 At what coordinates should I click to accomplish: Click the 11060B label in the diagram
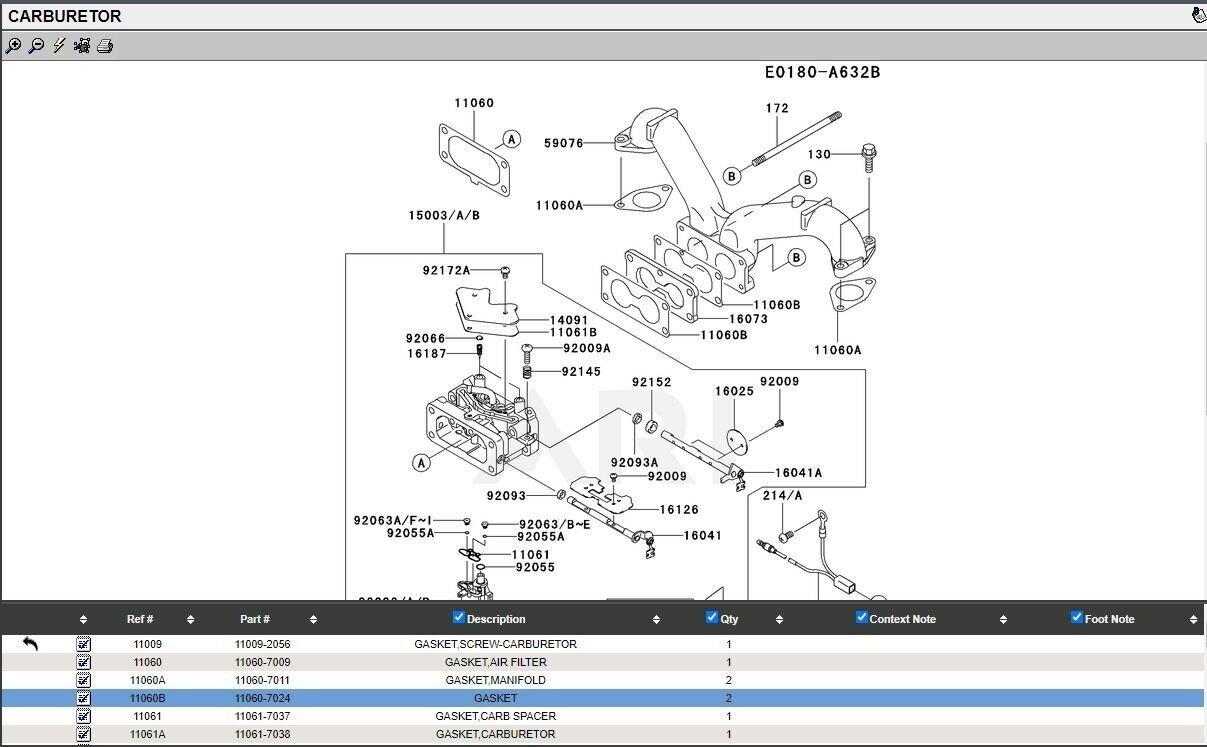click(776, 305)
